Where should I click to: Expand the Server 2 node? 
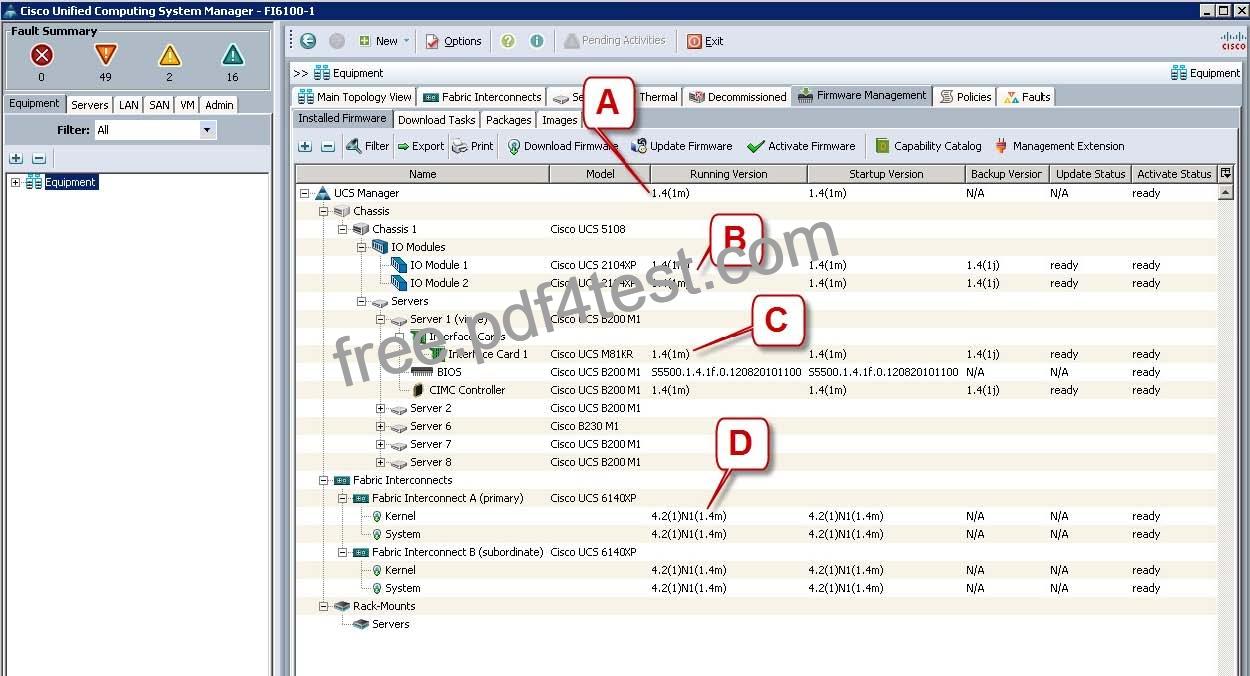(x=380, y=408)
